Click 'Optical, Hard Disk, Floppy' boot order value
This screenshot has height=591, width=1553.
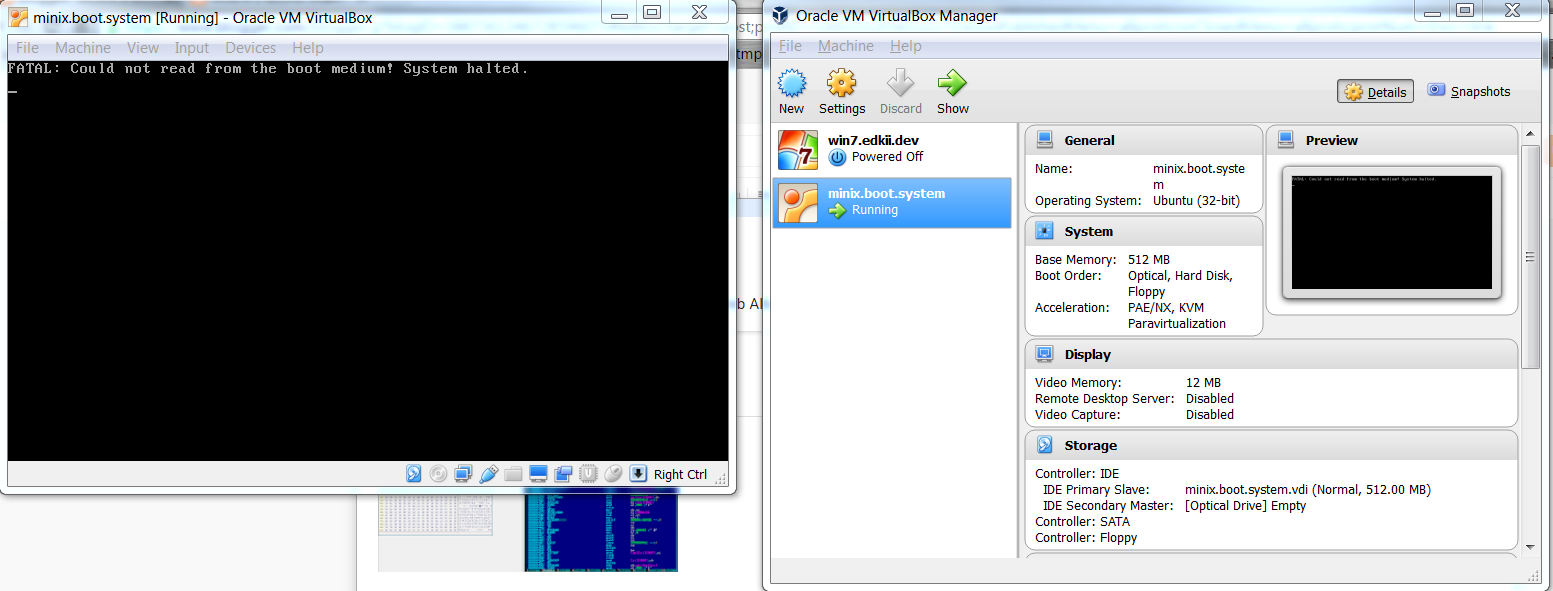pos(1180,284)
